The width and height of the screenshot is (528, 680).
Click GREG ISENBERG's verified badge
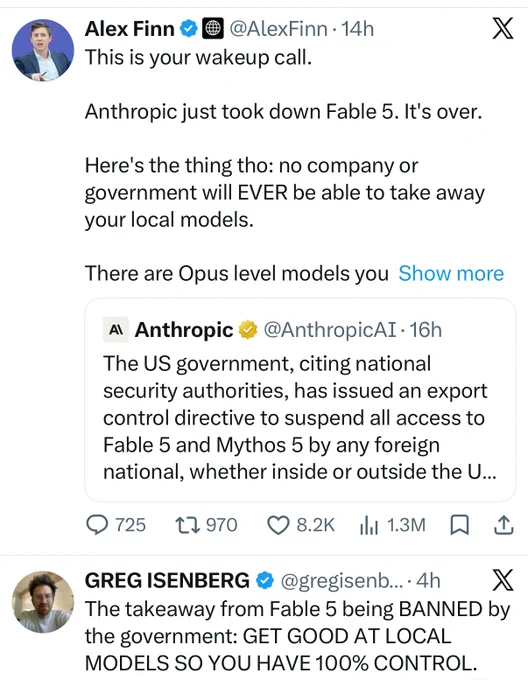(x=265, y=580)
